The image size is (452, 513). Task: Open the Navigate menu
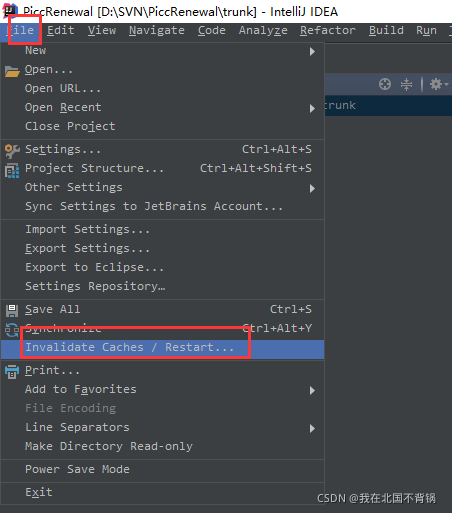(157, 31)
